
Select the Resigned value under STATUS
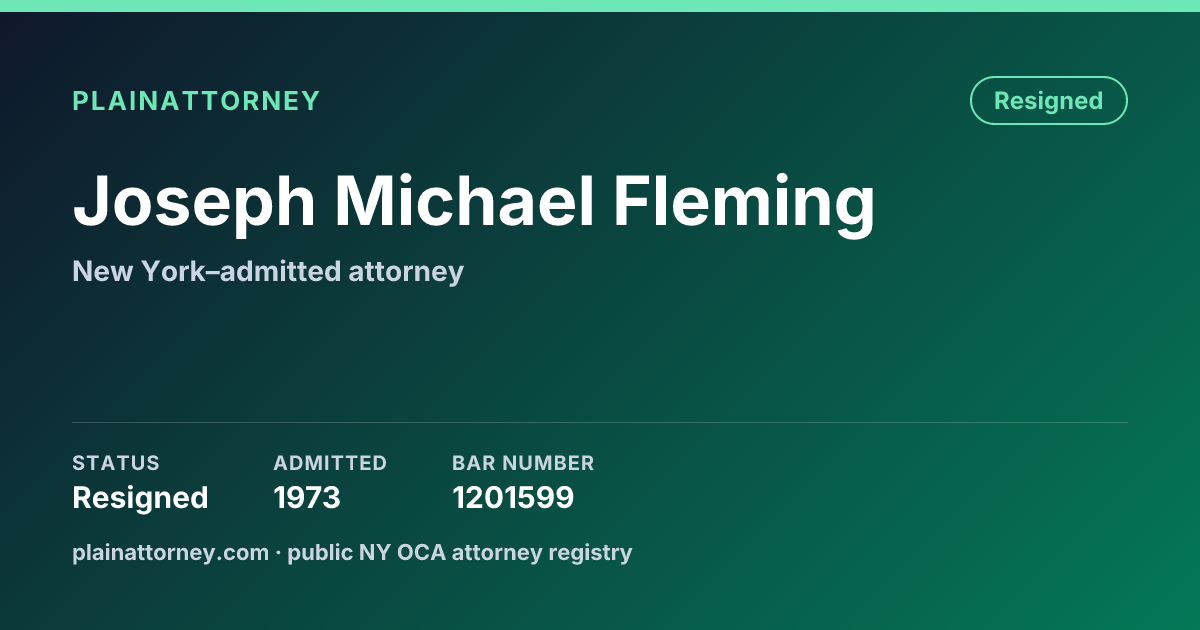pyautogui.click(x=140, y=498)
